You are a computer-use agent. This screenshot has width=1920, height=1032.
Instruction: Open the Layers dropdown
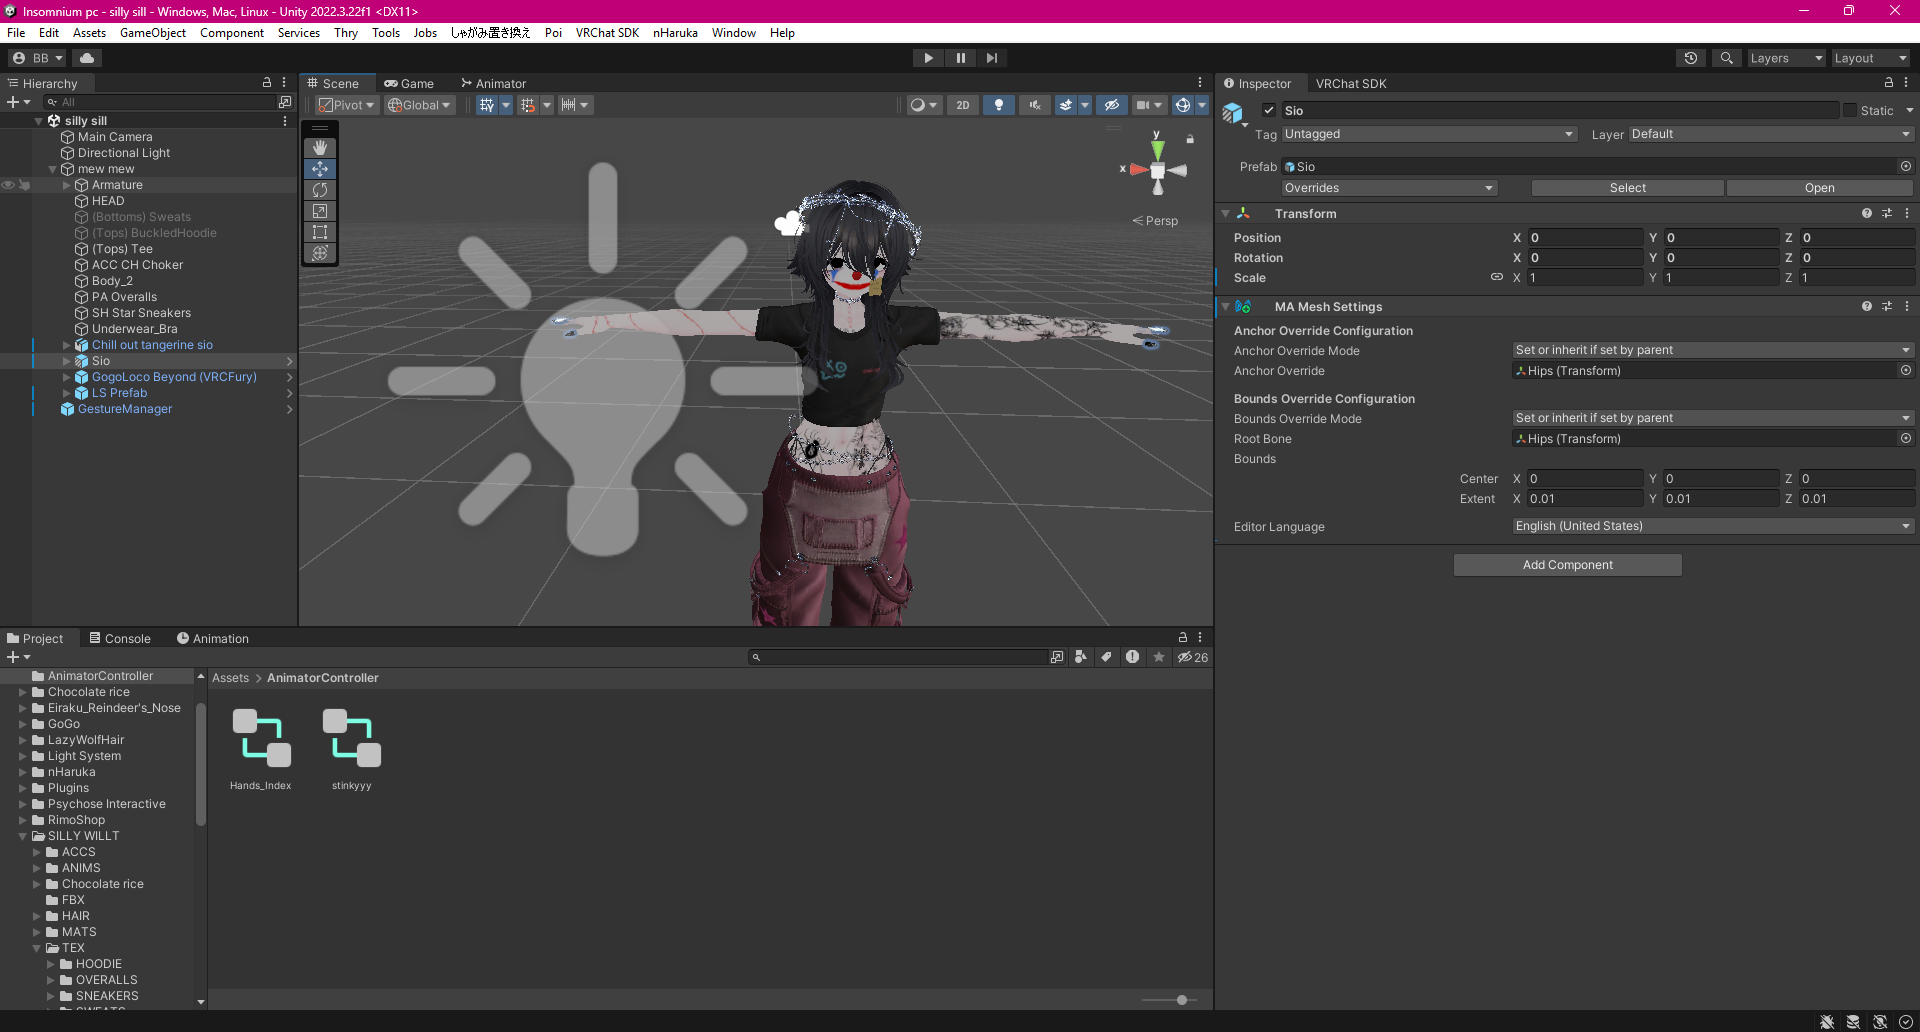pos(1786,58)
